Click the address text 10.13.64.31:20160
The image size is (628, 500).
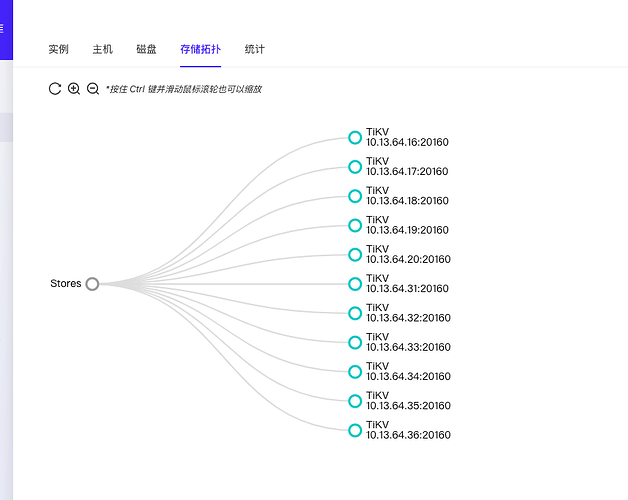pos(407,288)
